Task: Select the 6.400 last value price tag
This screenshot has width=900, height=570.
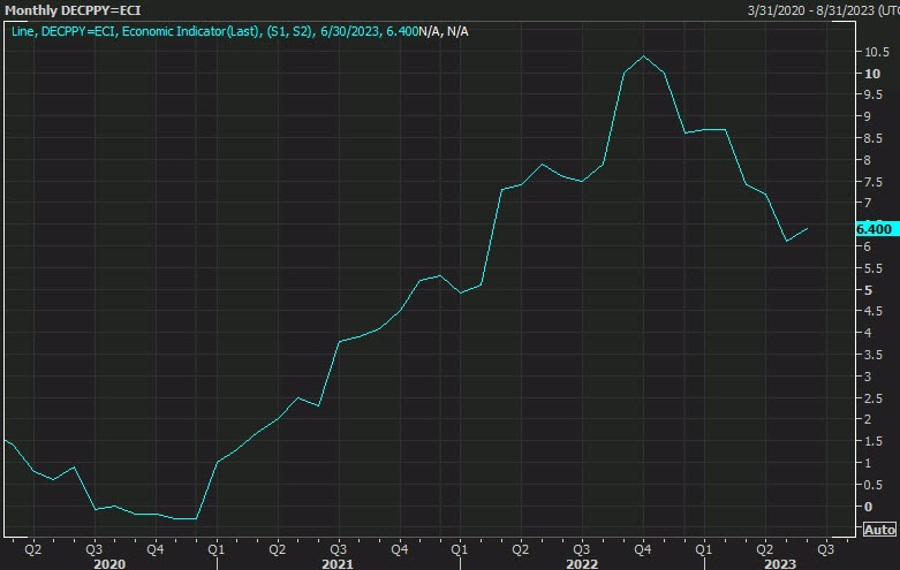Action: pos(873,229)
